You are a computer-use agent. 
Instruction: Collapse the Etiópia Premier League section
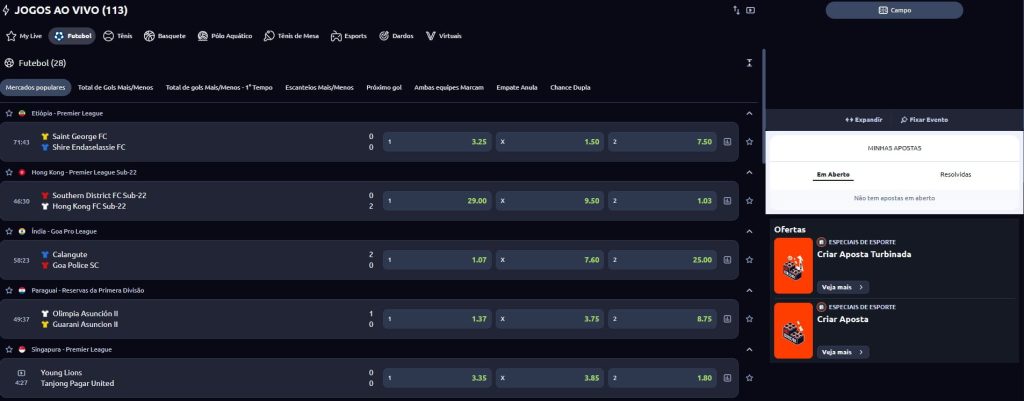click(749, 113)
